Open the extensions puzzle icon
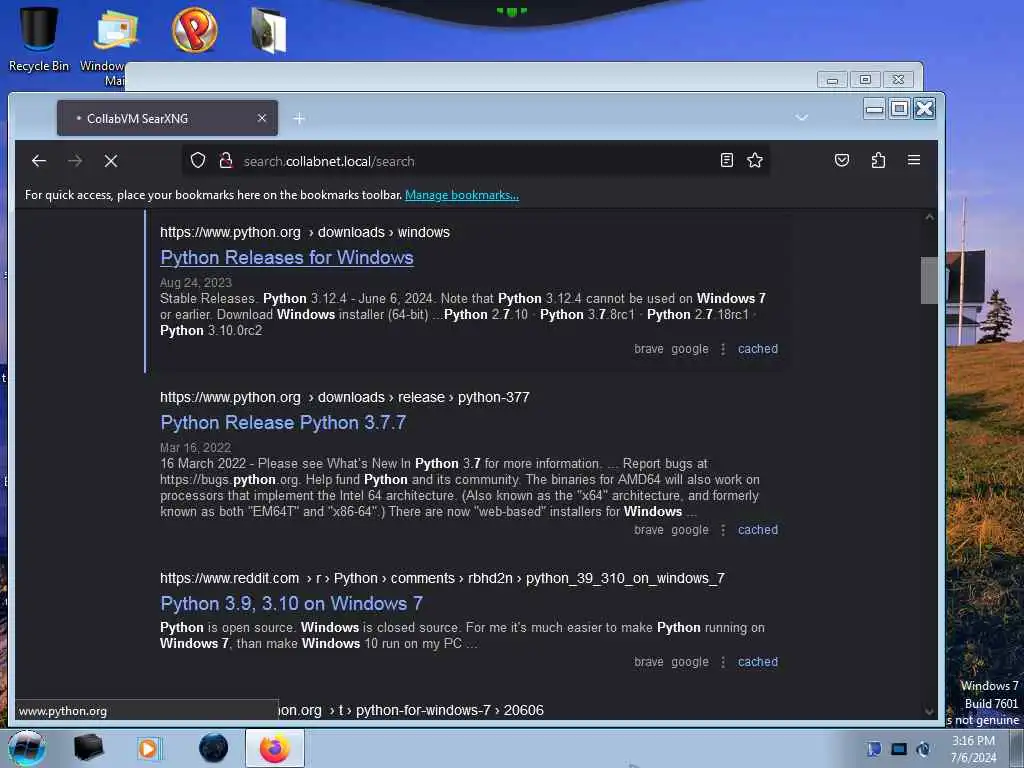Screen dimensions: 1024x768 (x=878, y=160)
